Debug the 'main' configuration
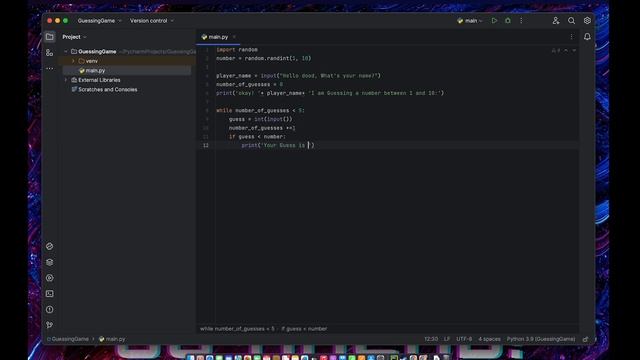Image resolution: width=640 pixels, height=360 pixels. pyautogui.click(x=508, y=20)
